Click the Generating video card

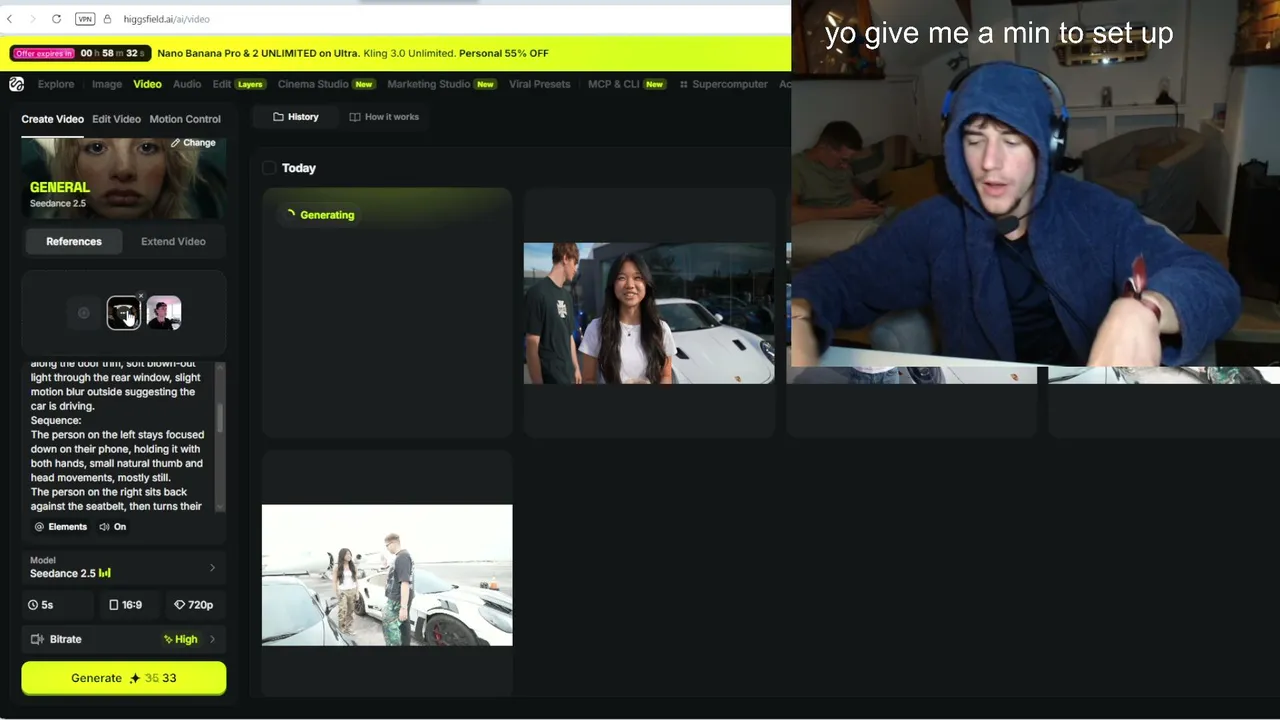pos(387,313)
